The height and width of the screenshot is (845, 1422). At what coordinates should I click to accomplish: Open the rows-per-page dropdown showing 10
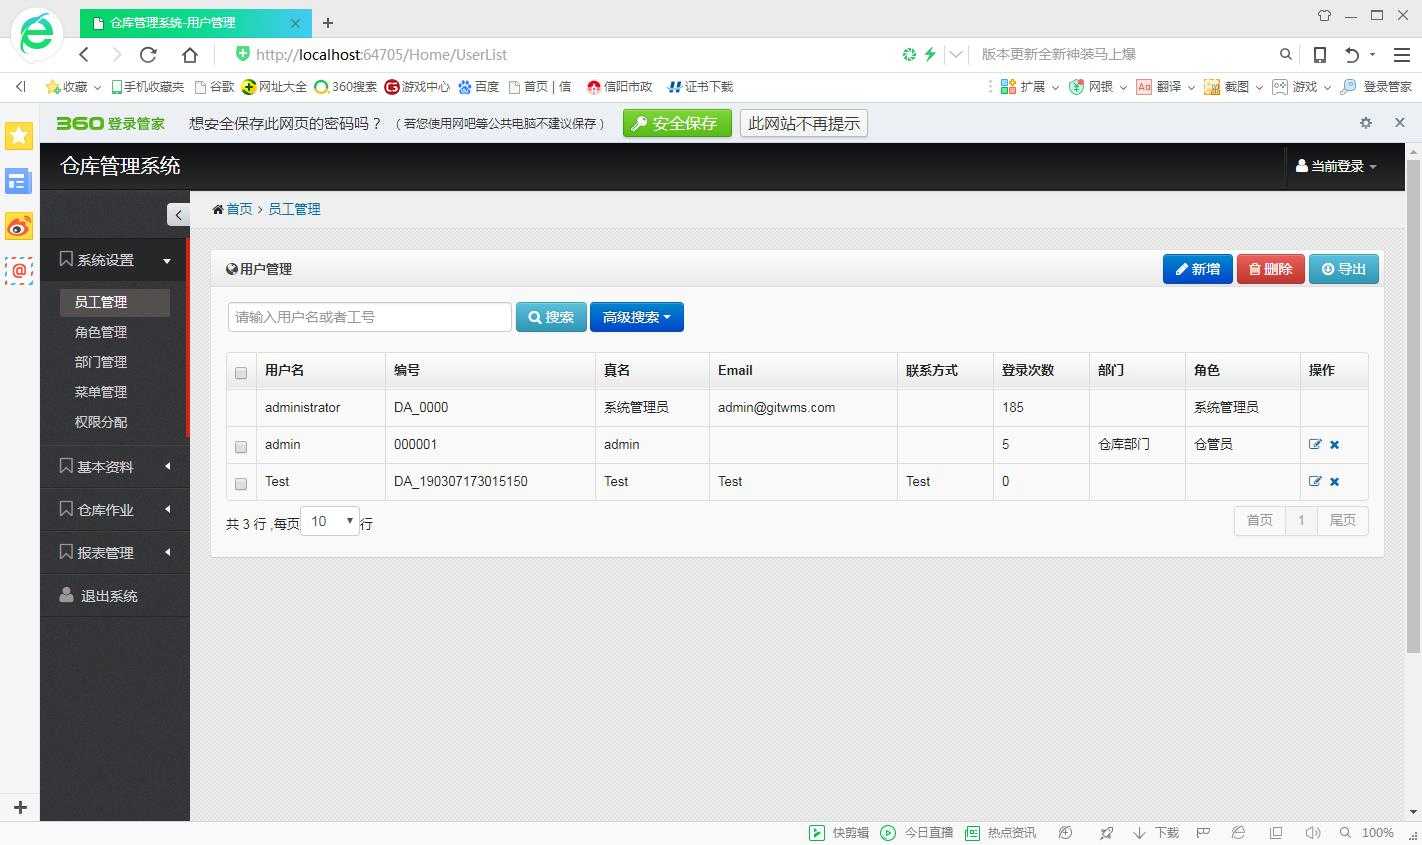[330, 521]
